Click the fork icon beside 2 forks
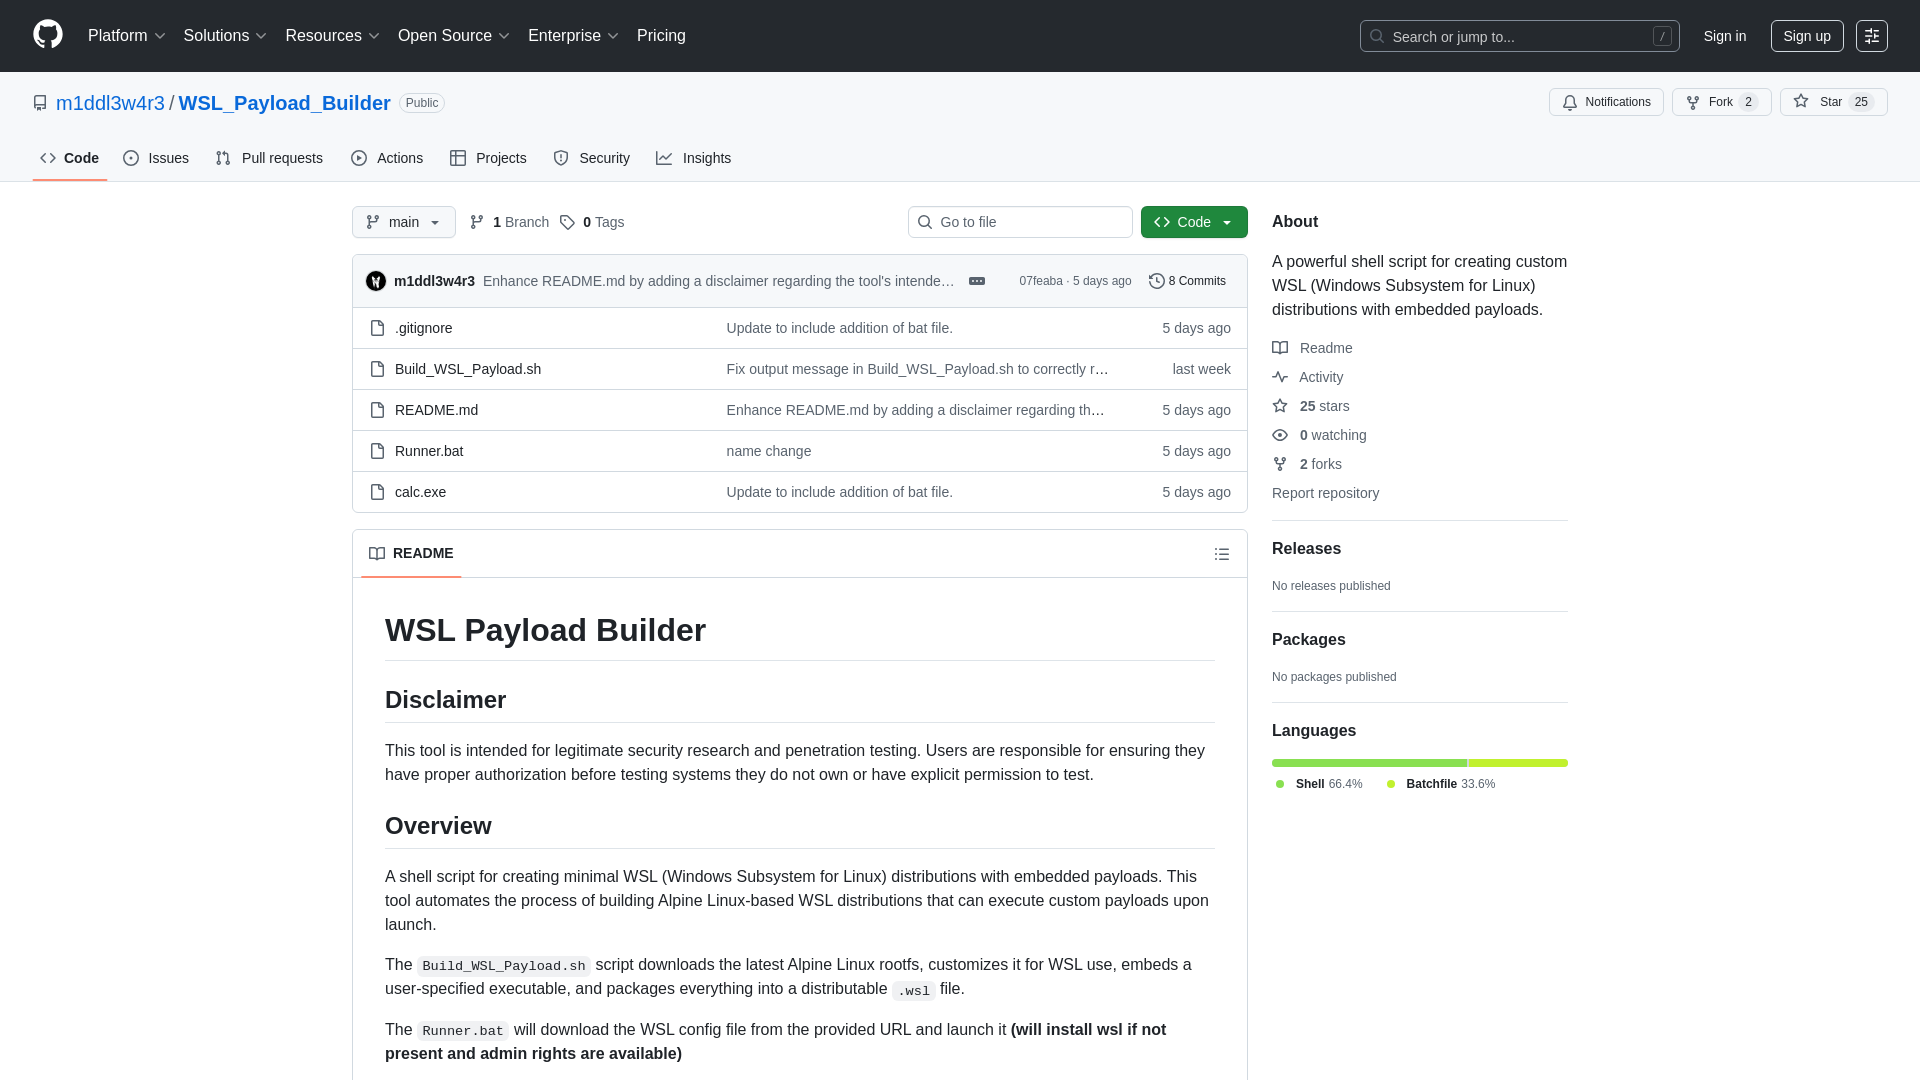This screenshot has height=1080, width=1920. 1280,464
